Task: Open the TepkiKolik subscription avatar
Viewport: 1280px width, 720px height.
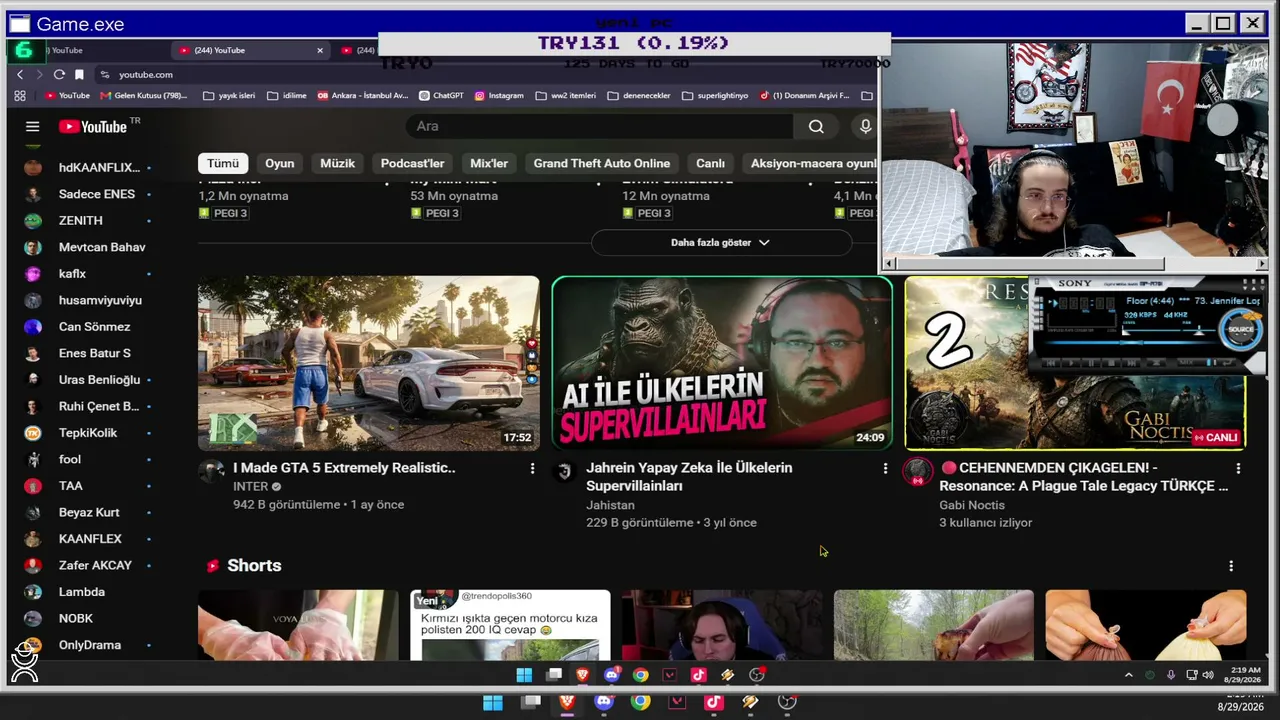Action: 33,433
